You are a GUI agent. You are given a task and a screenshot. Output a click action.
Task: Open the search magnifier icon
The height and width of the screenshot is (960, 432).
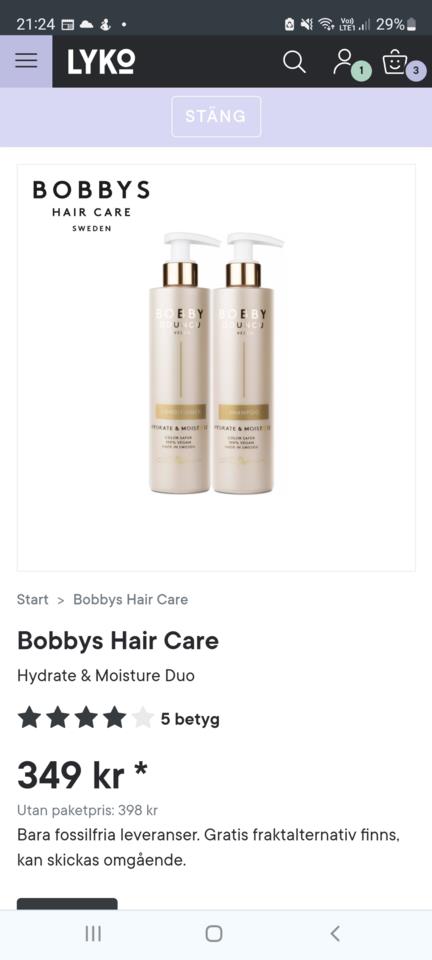294,62
